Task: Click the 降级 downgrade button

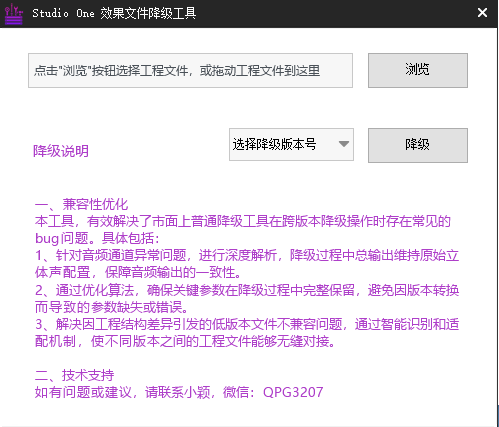Action: 418,145
